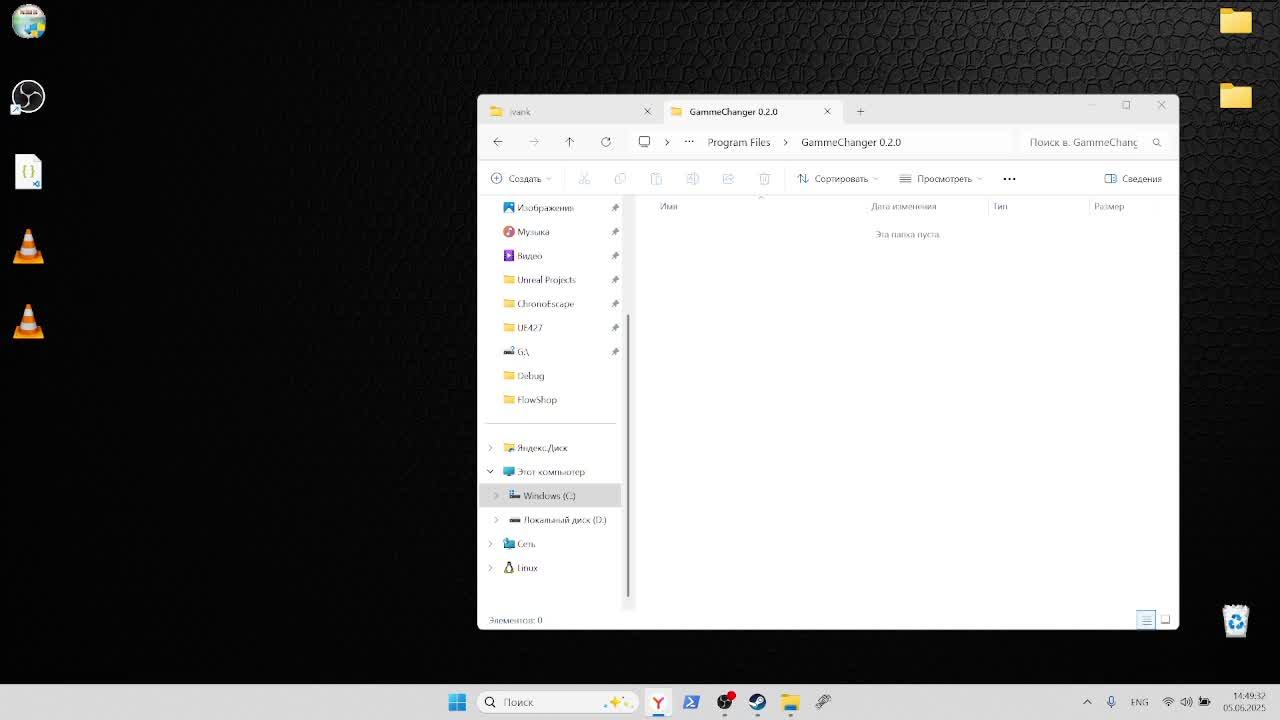Screen dimensions: 1280x720
Task: Open File Explorer from taskbar
Action: pos(790,702)
